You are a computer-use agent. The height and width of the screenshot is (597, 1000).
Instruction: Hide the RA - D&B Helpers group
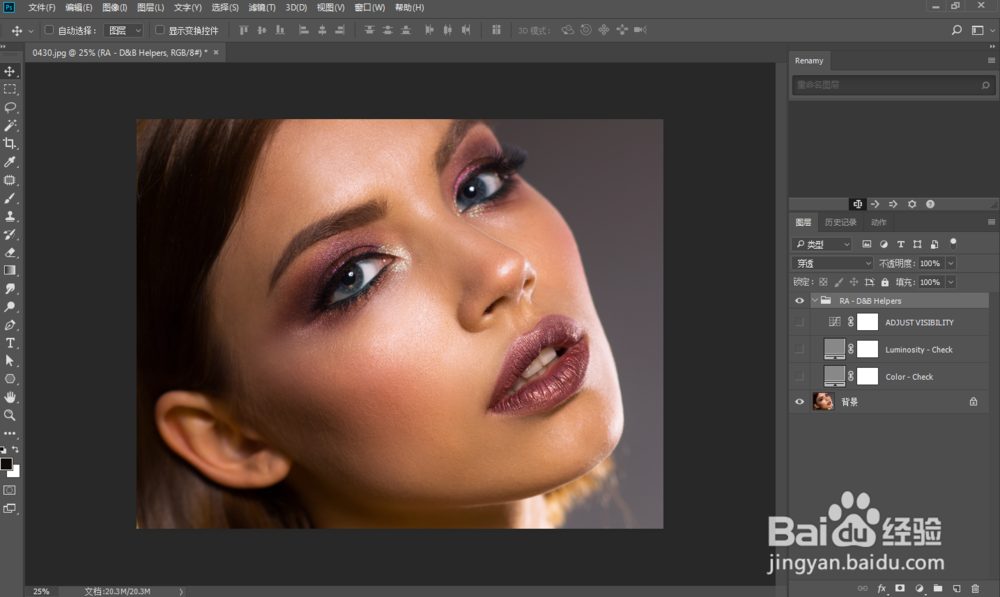[x=799, y=300]
